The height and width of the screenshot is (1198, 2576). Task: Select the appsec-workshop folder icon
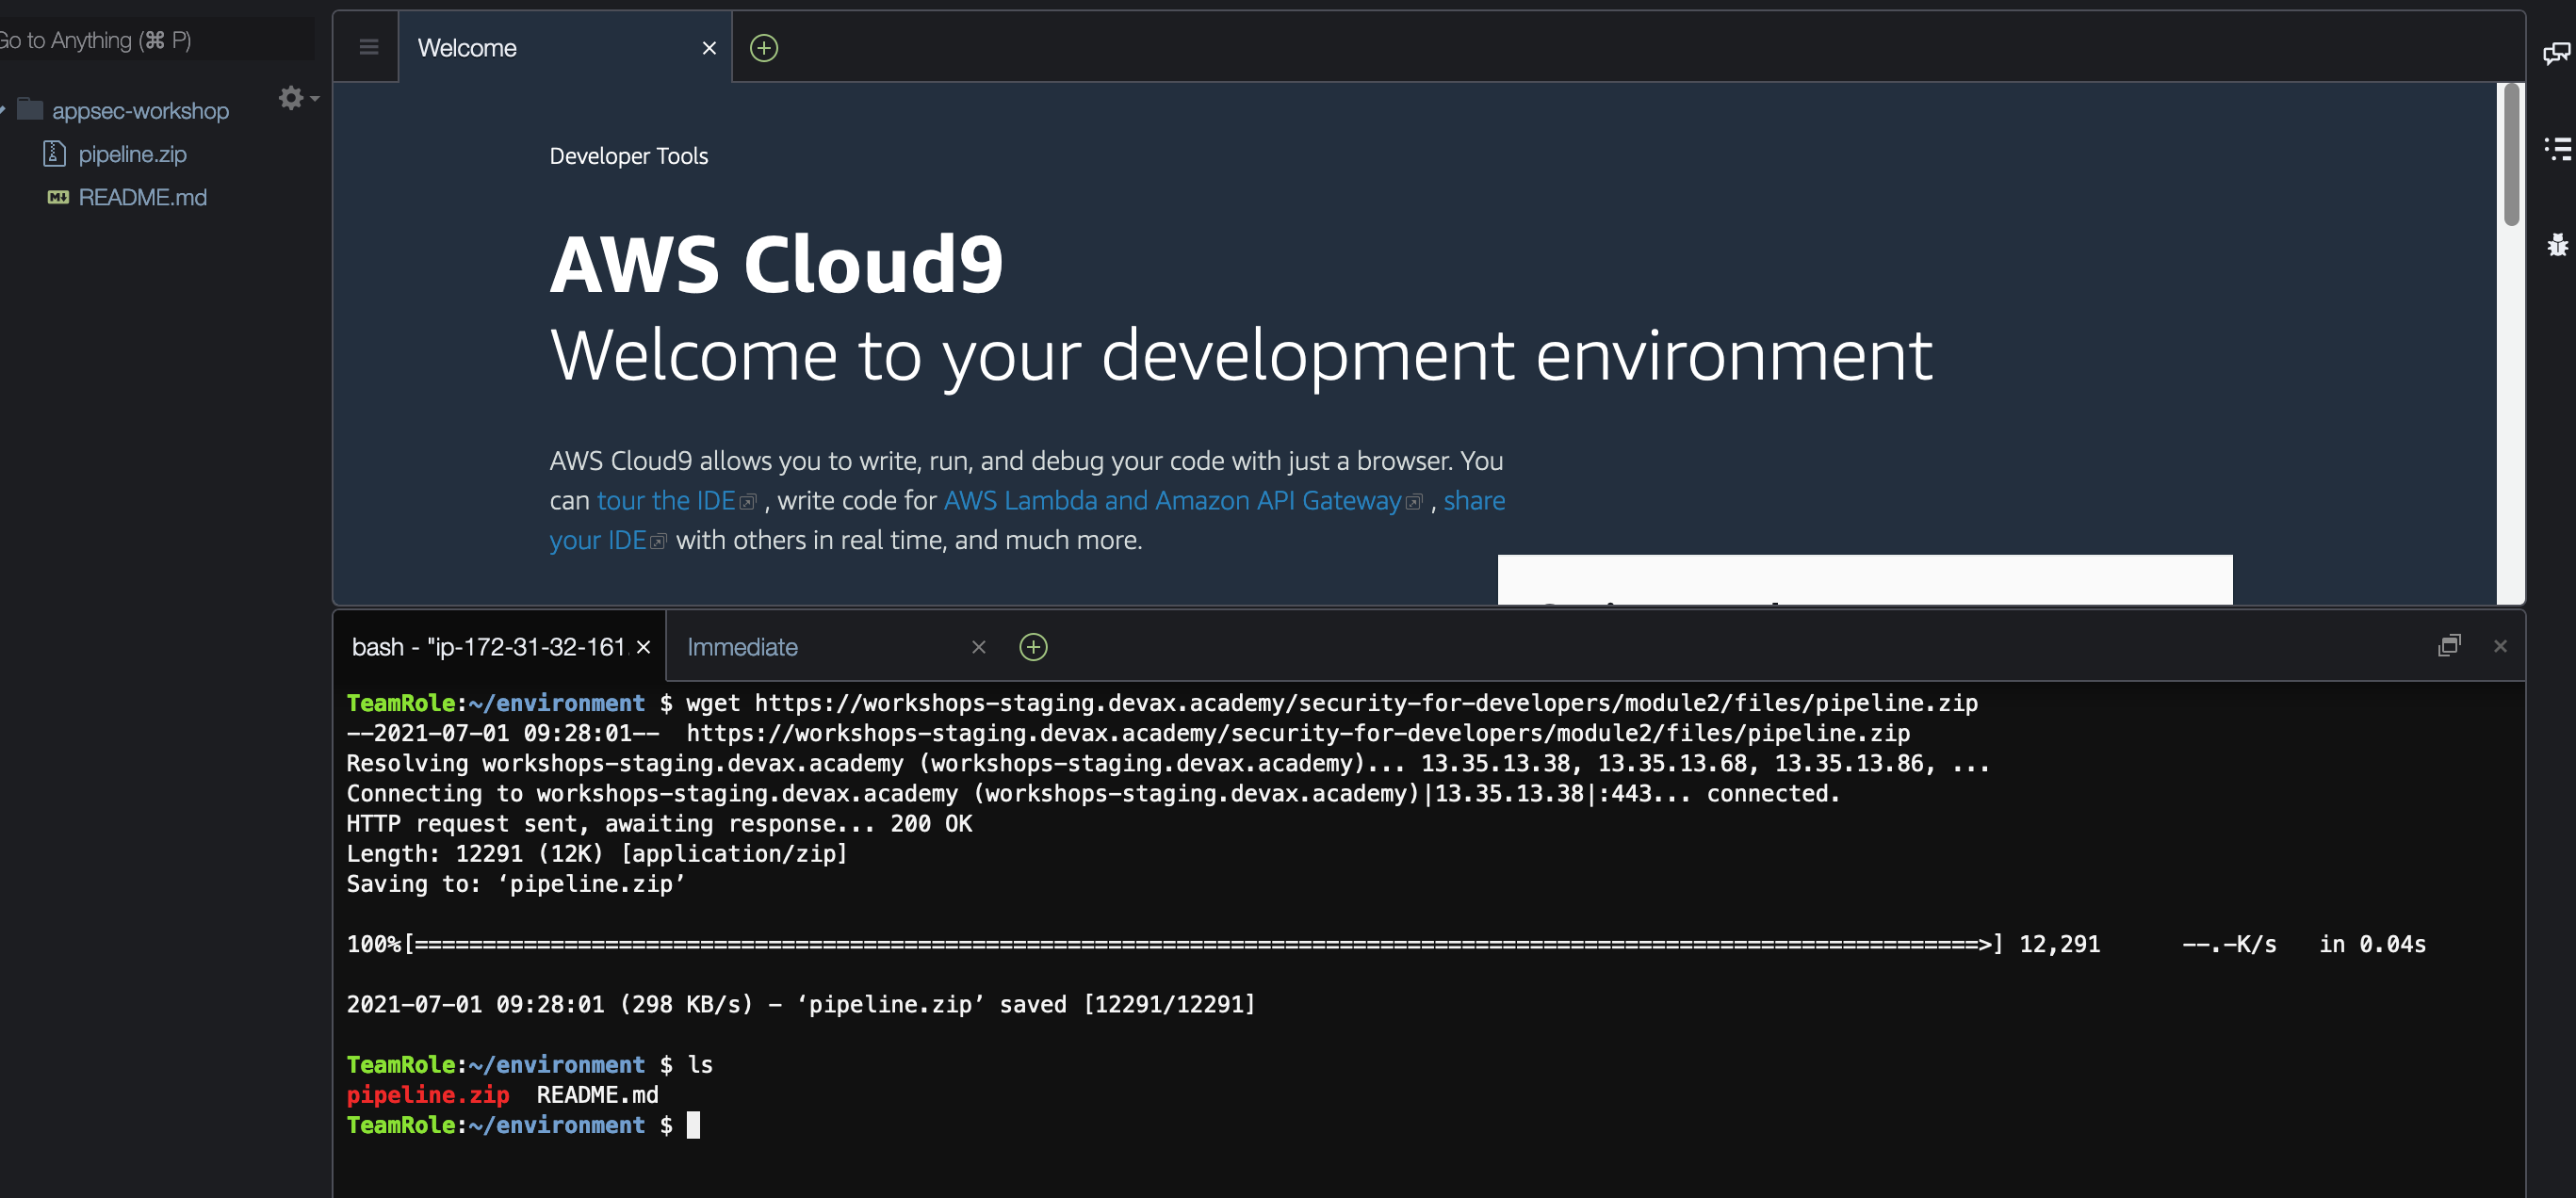[x=30, y=109]
